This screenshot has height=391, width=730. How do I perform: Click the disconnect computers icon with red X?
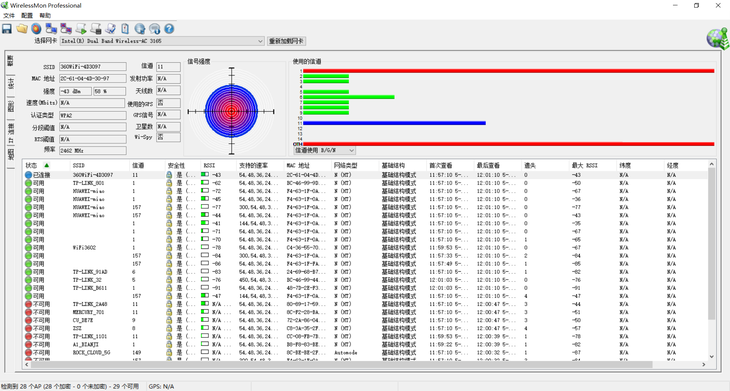click(66, 29)
